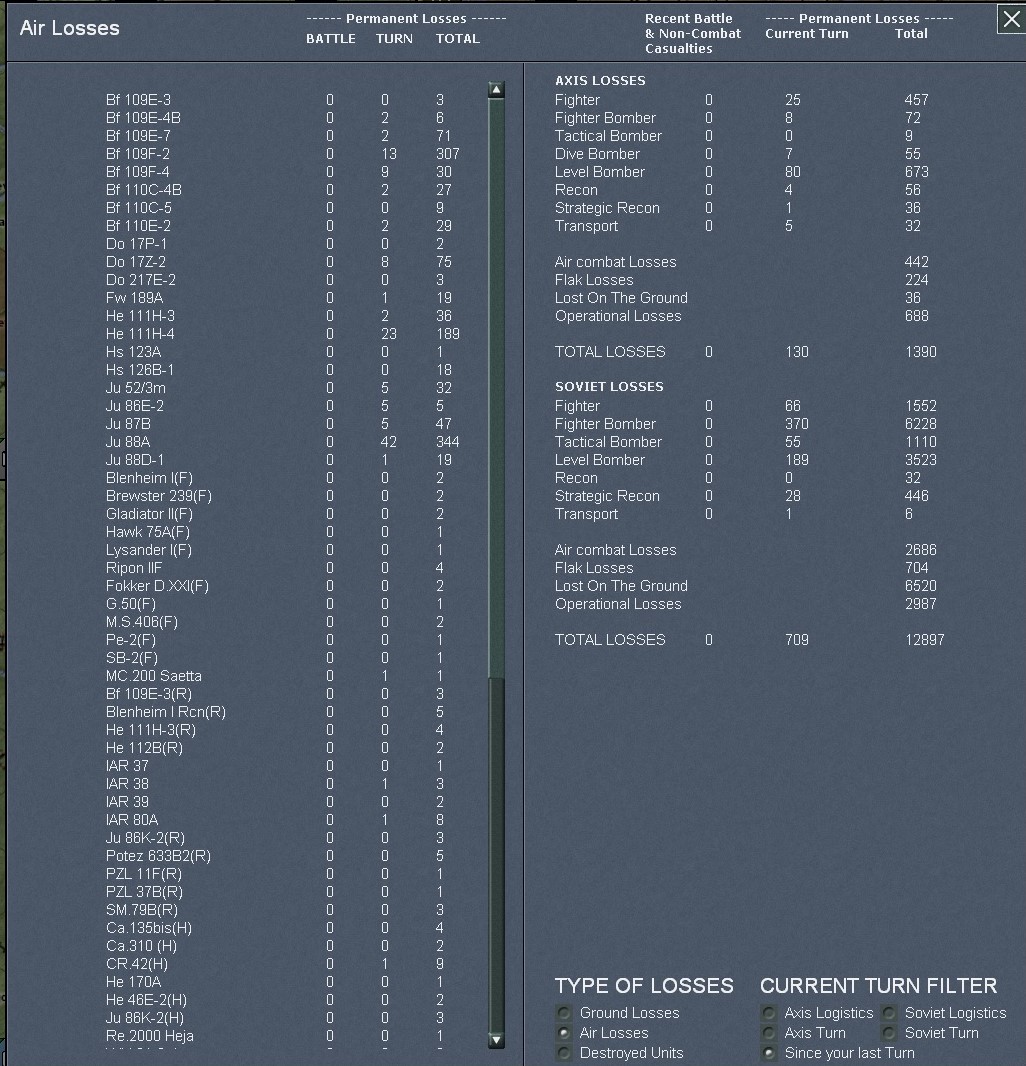Click the SOVIET LOSSES heading
The image size is (1026, 1066).
click(x=609, y=386)
